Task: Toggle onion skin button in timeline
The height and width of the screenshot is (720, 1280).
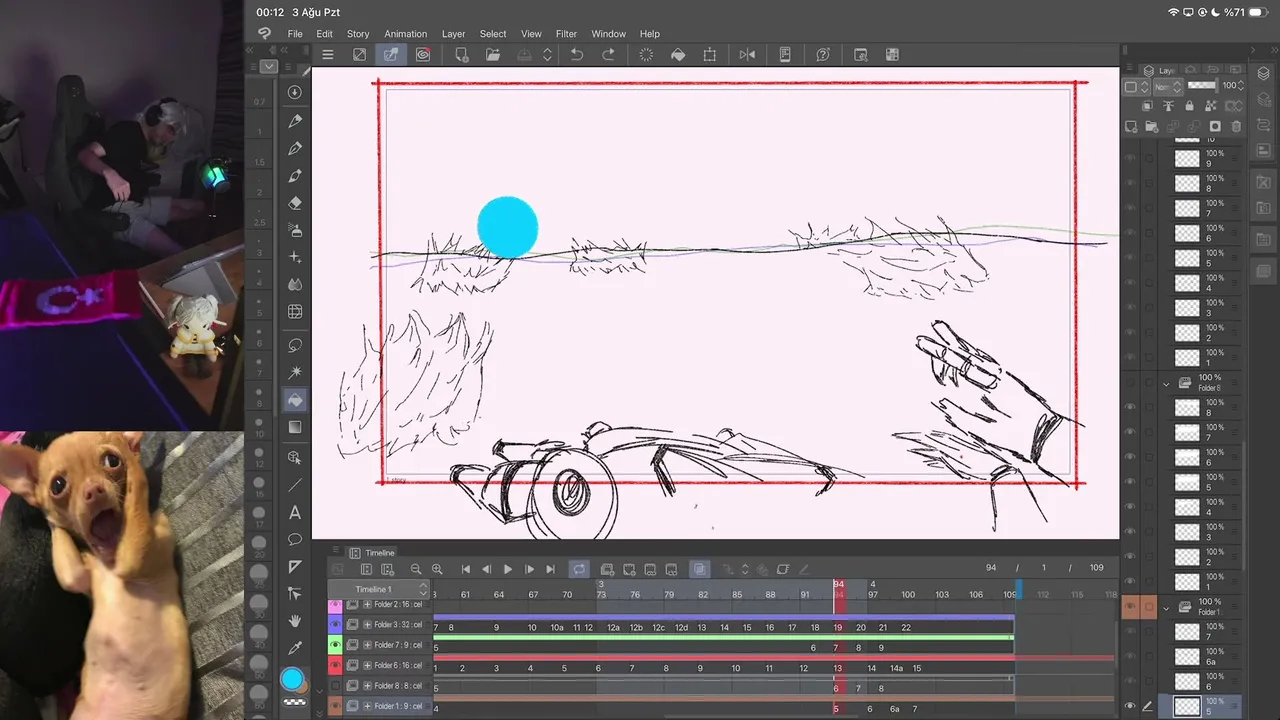Action: tap(700, 569)
